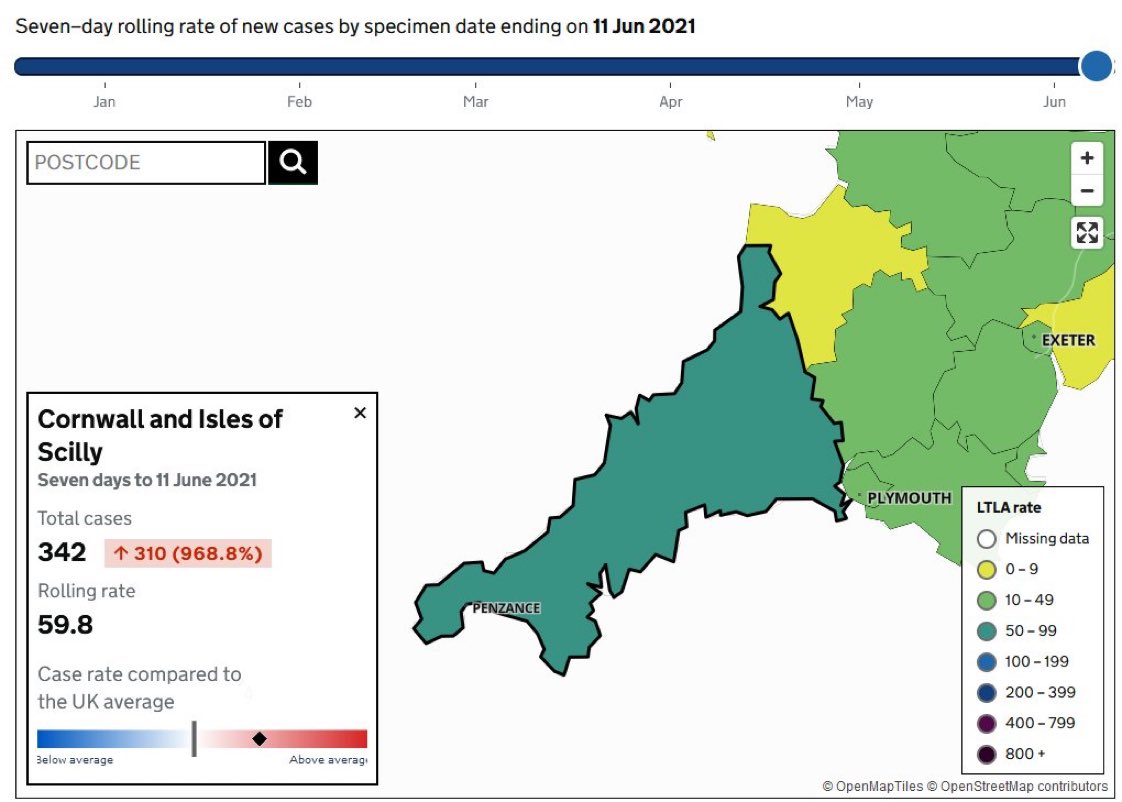Click the 0 – 9 yellow legend swatch

987,569
